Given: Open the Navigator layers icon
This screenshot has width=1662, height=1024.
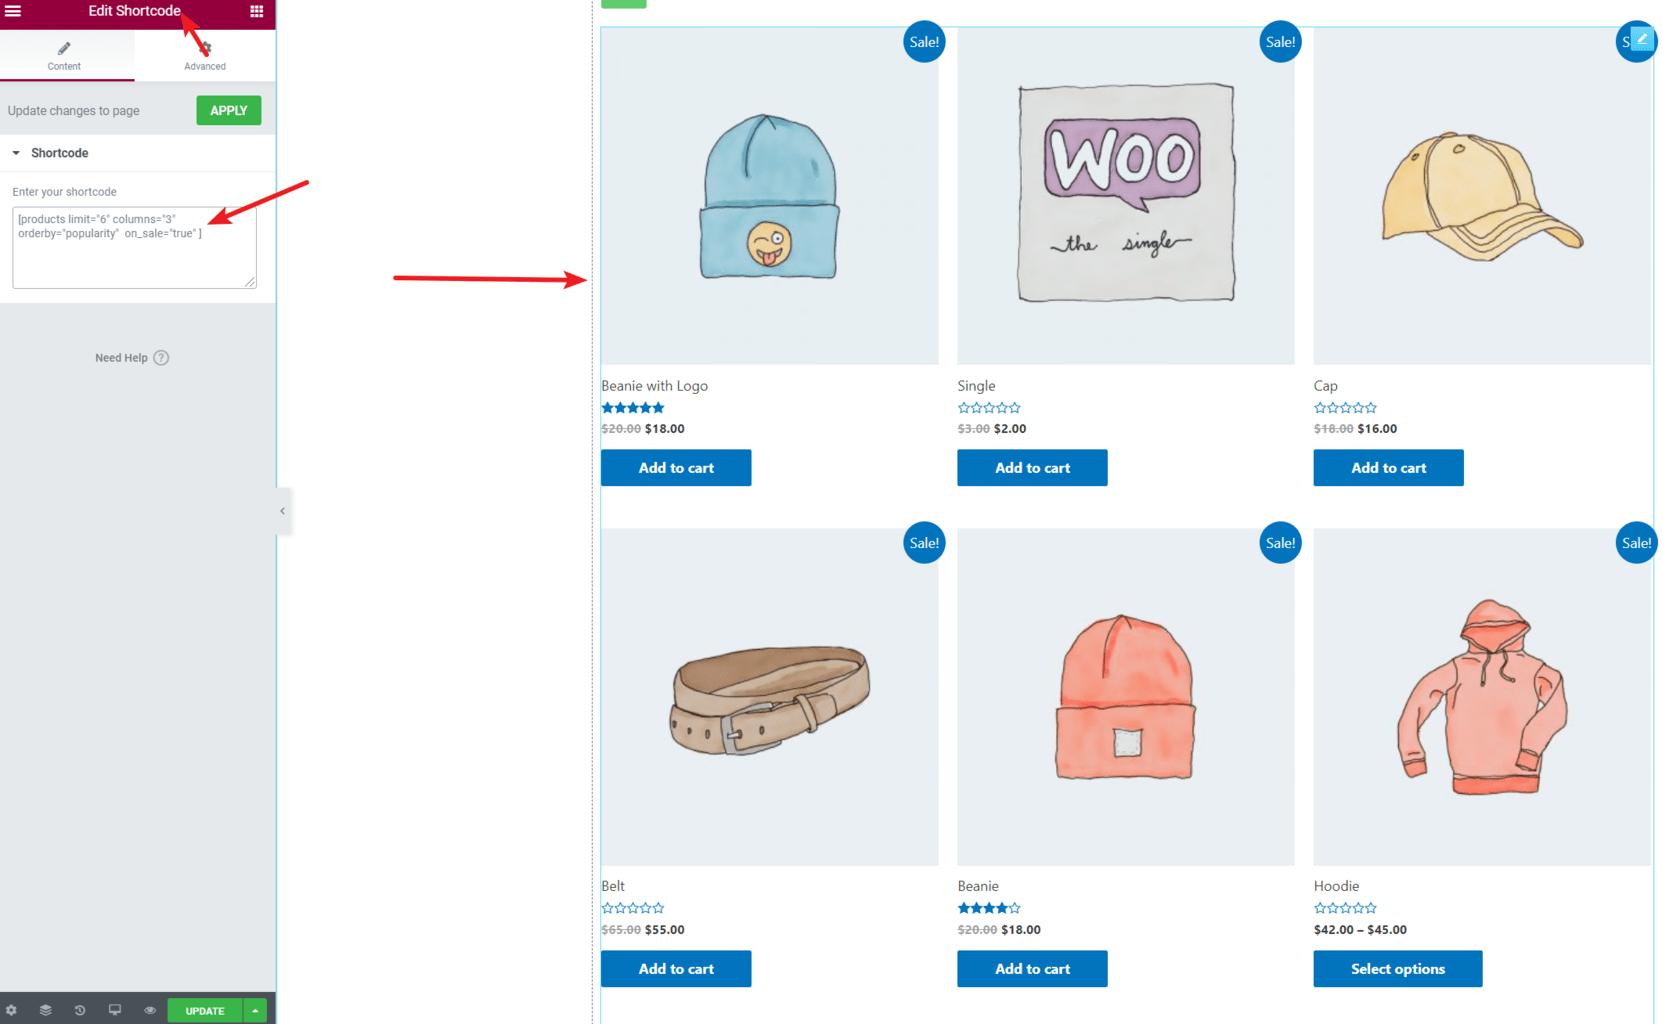Looking at the screenshot, I should click(45, 1010).
